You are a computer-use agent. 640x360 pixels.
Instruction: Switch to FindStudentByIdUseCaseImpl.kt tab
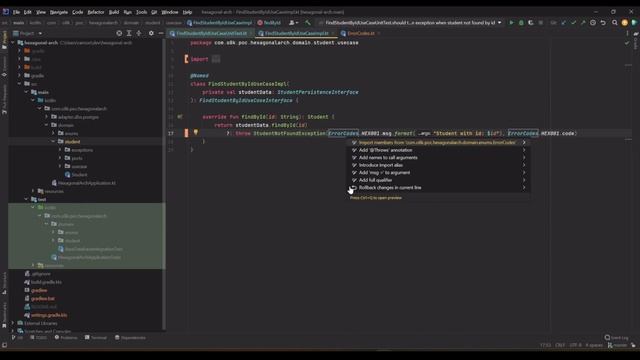[296, 33]
